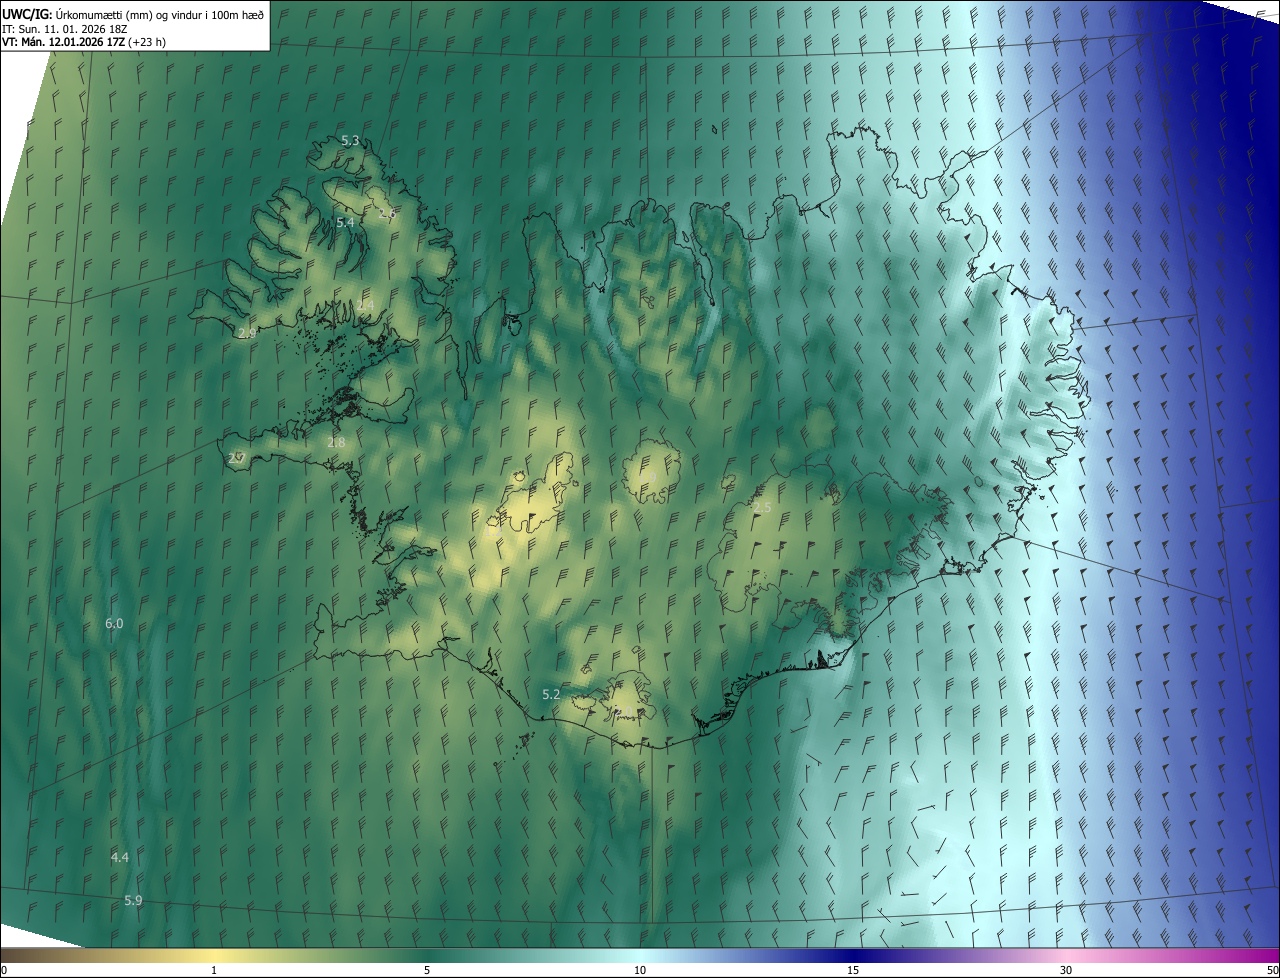Click the 2.7 value label on the map

click(x=236, y=459)
